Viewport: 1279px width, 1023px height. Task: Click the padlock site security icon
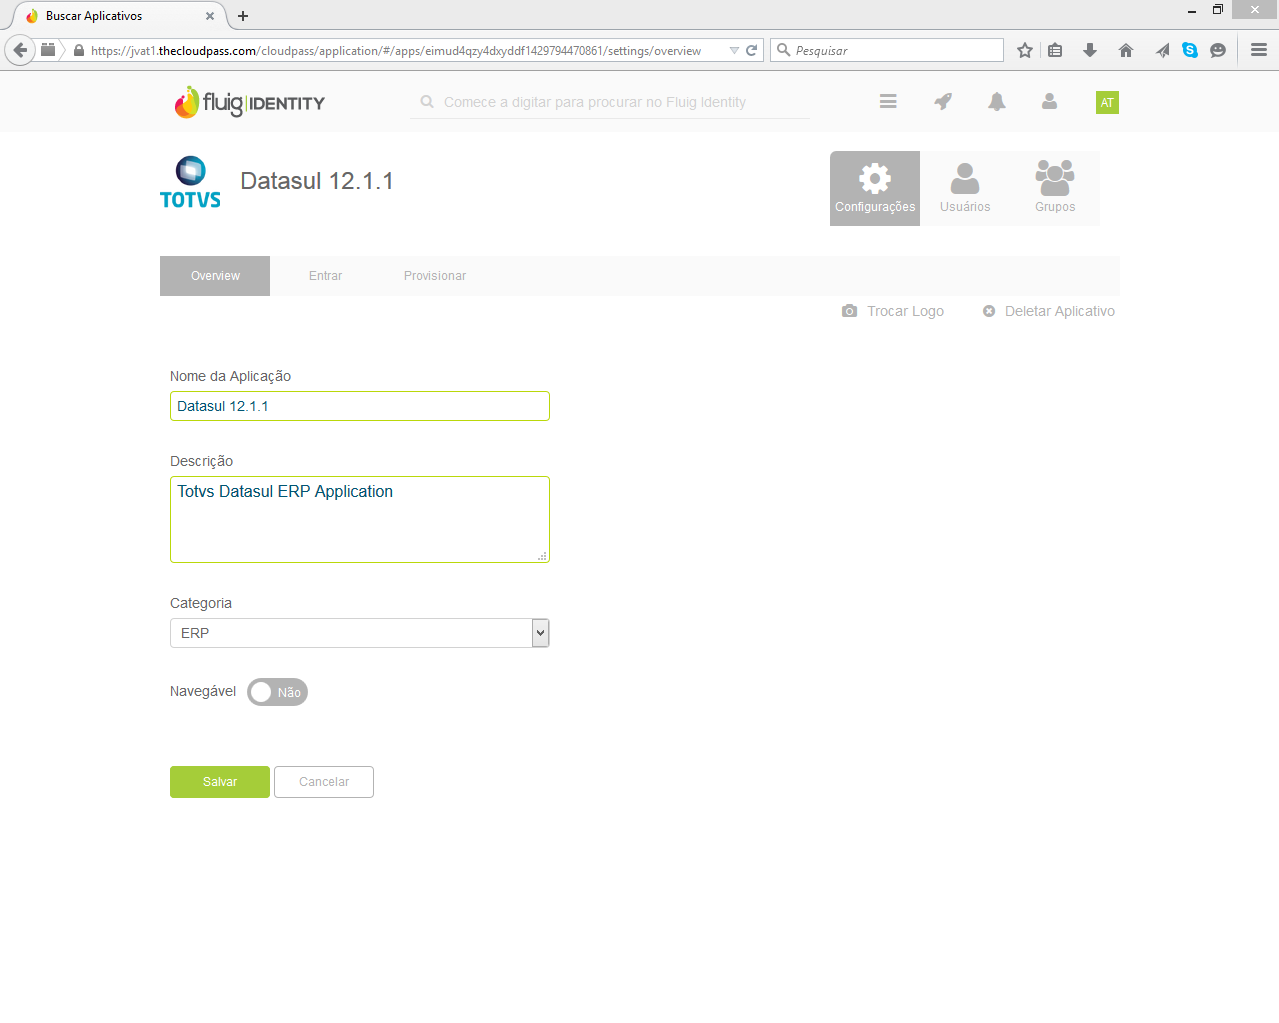click(79, 50)
